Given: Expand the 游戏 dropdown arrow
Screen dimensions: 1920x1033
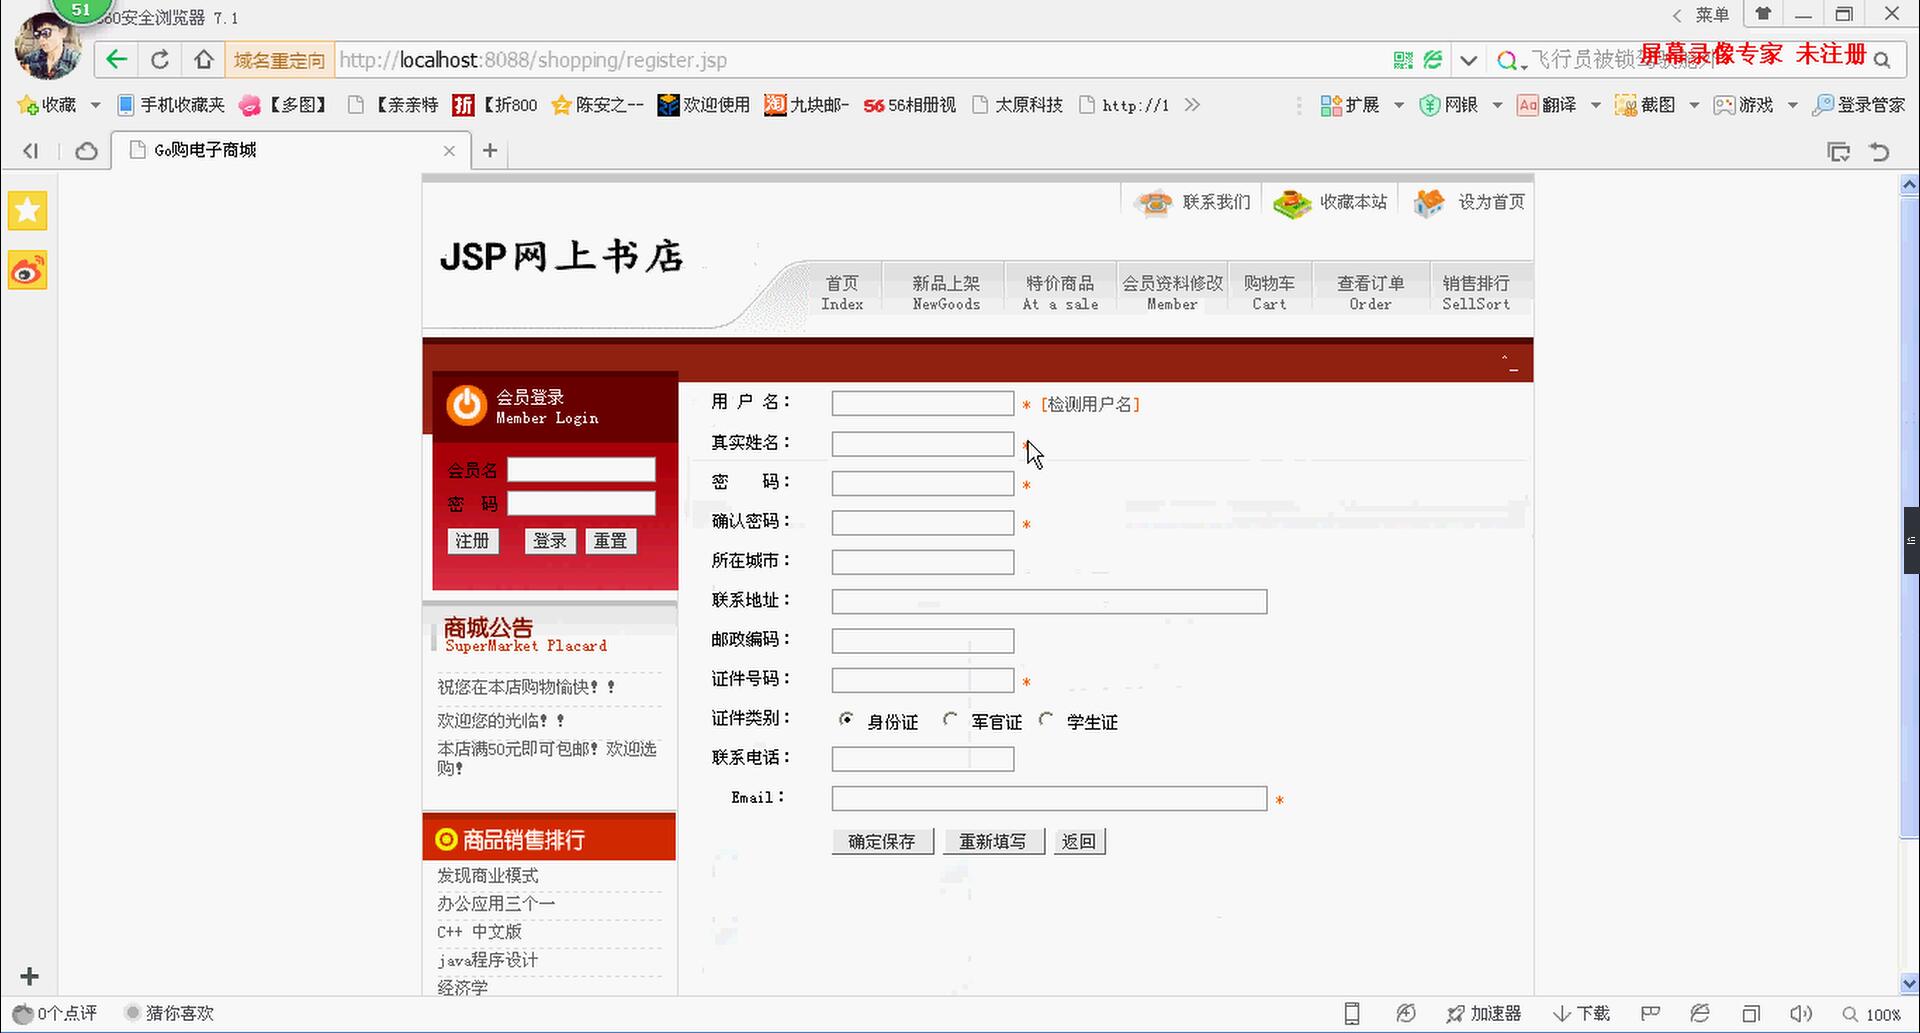Looking at the screenshot, I should (1792, 105).
